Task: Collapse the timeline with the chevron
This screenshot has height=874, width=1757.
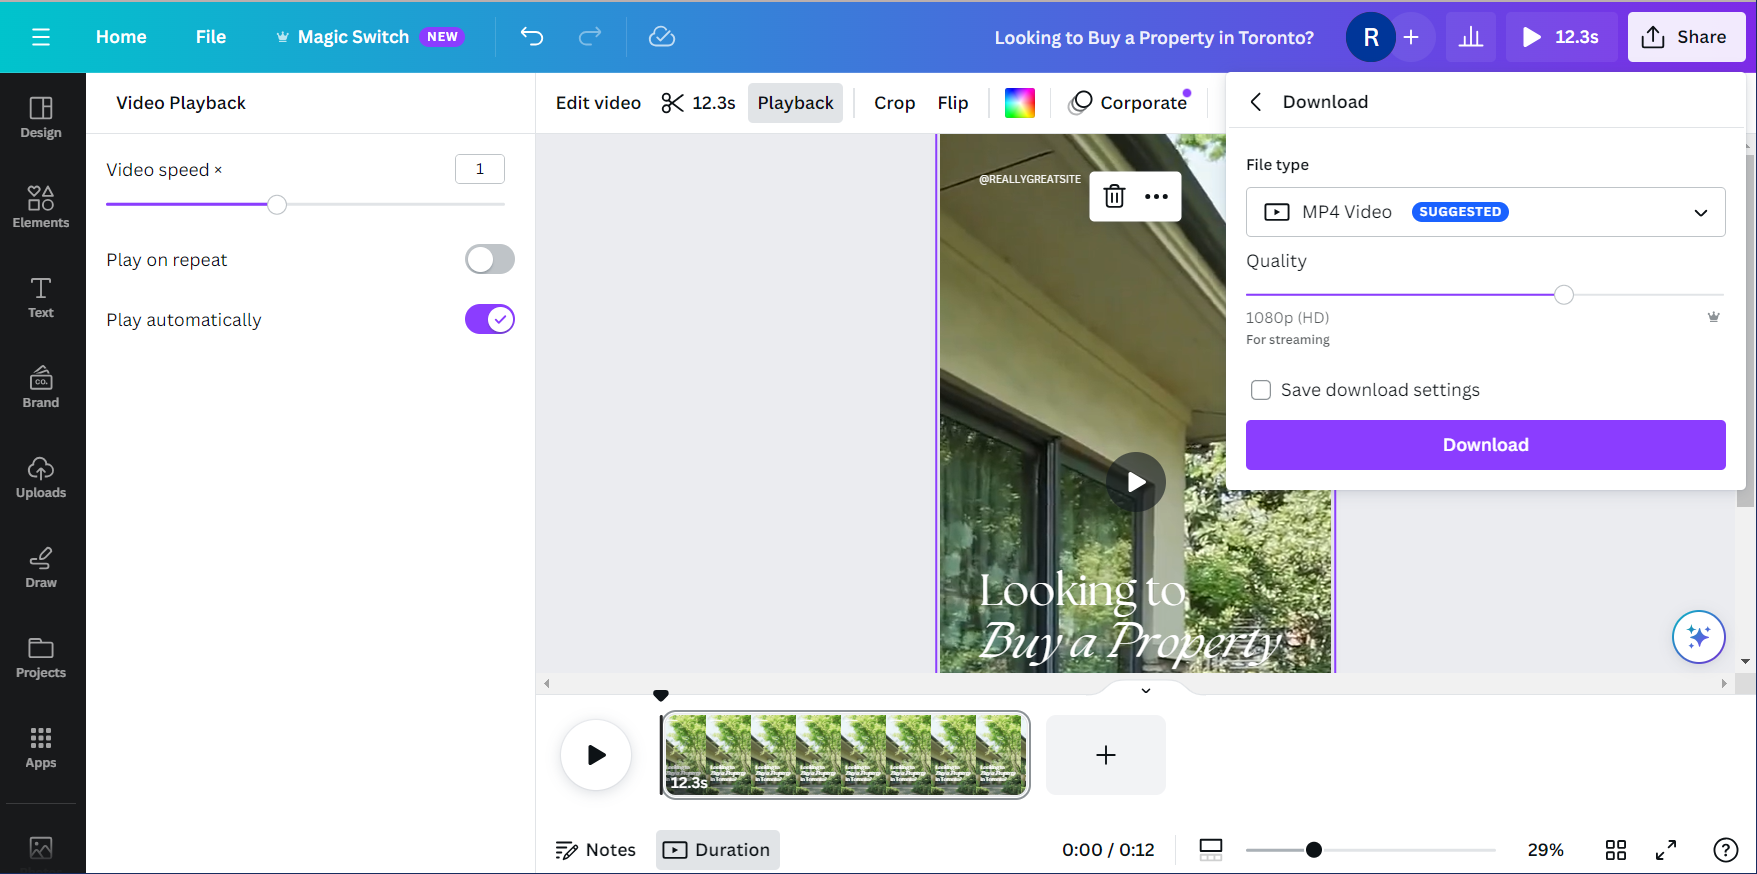Action: pos(1146,690)
